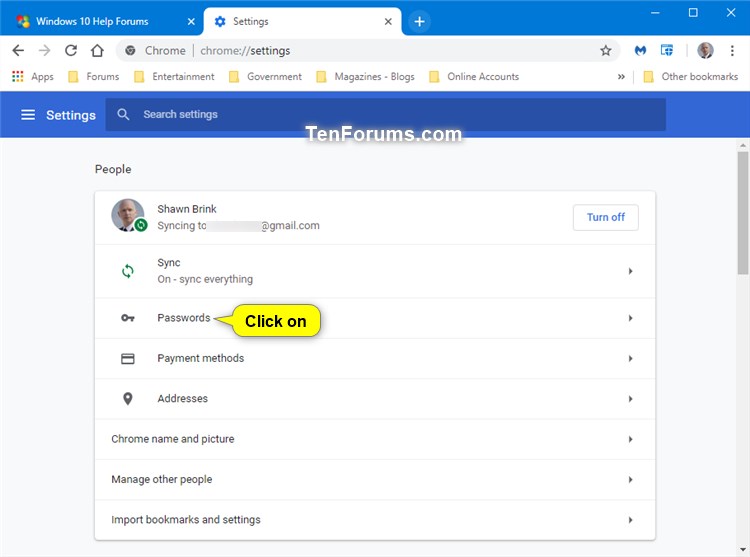
Task: Open Chrome name and picture label
Action: tap(173, 439)
